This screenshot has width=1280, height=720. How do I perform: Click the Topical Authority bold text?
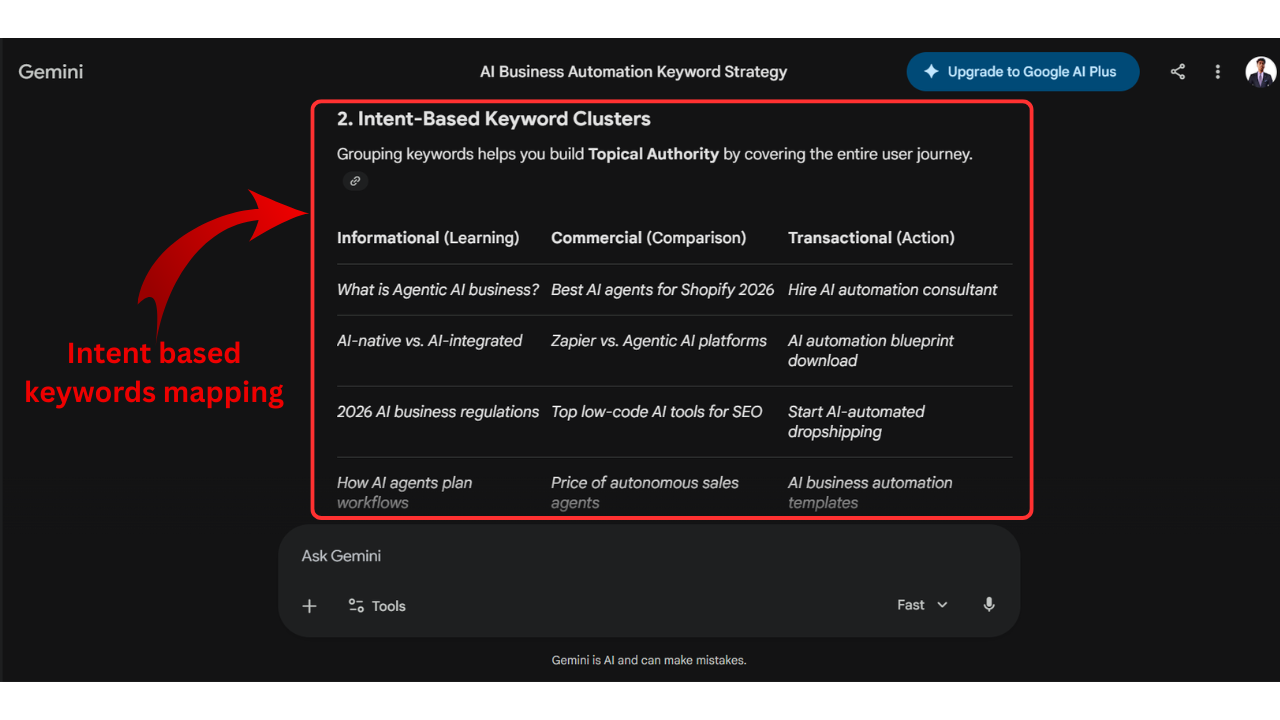[653, 154]
